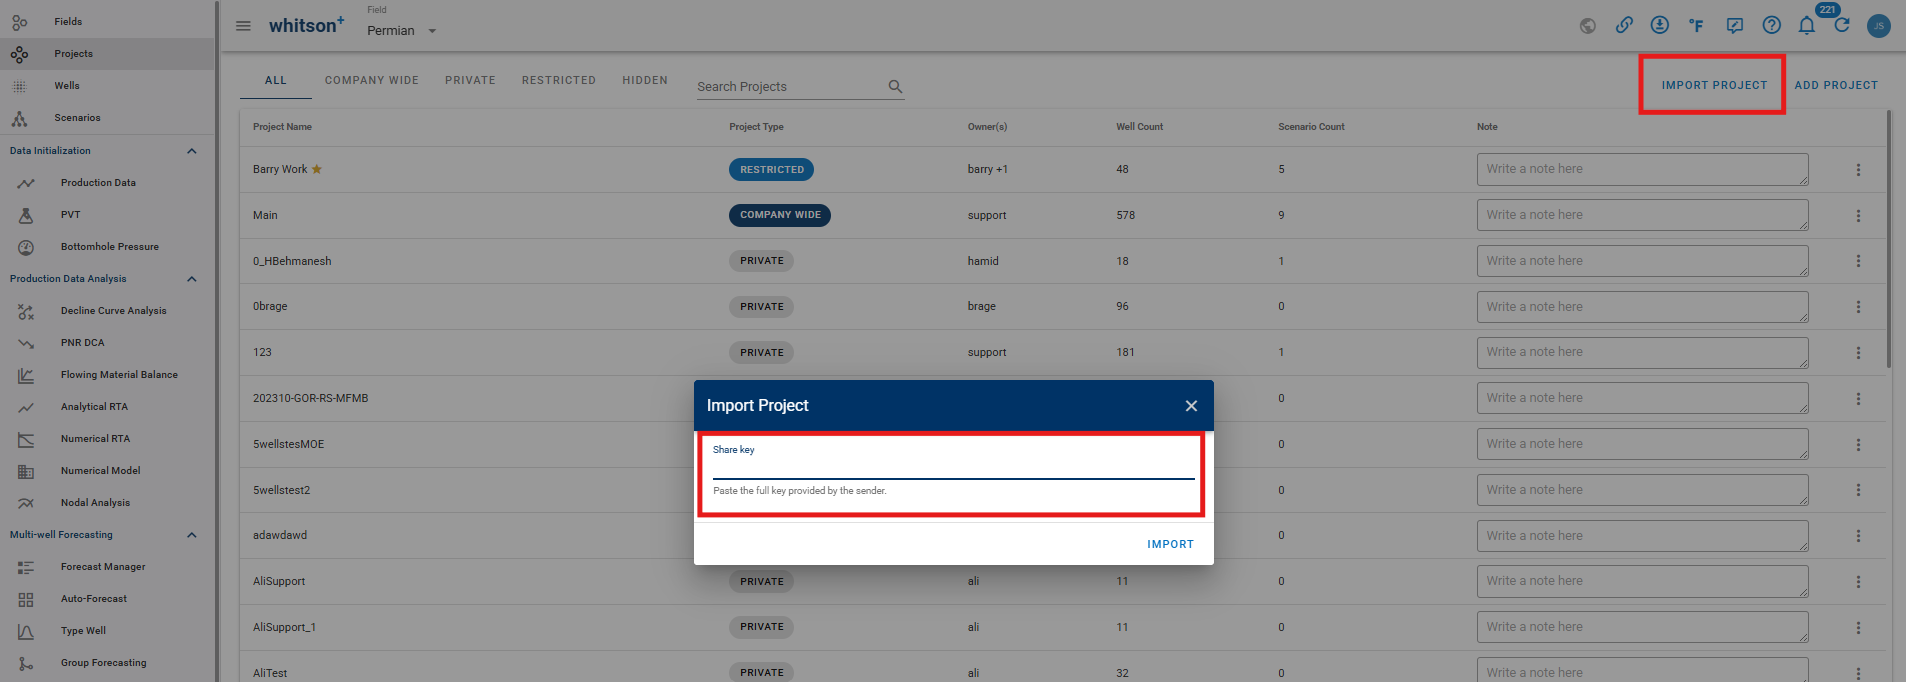Open the three-dot menu for 0_HBehmanesh

(x=1858, y=261)
